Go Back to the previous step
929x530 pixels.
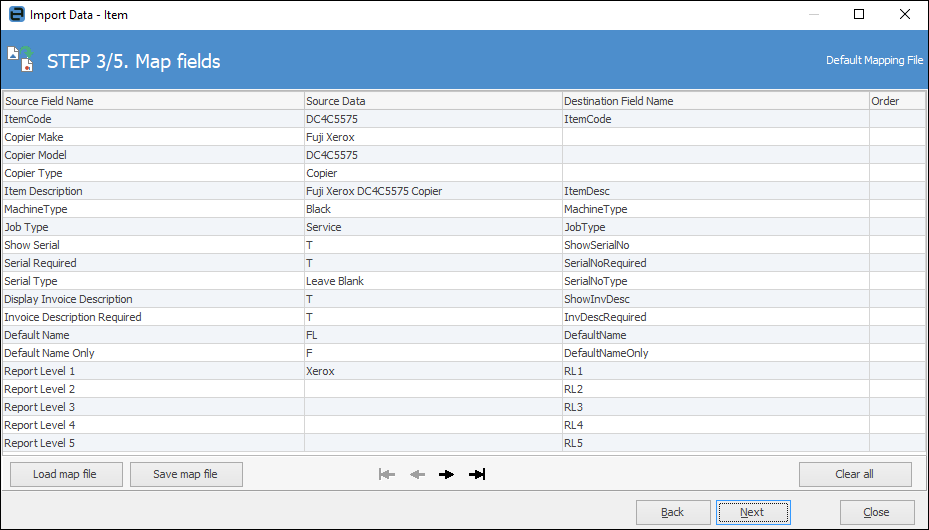(x=673, y=512)
